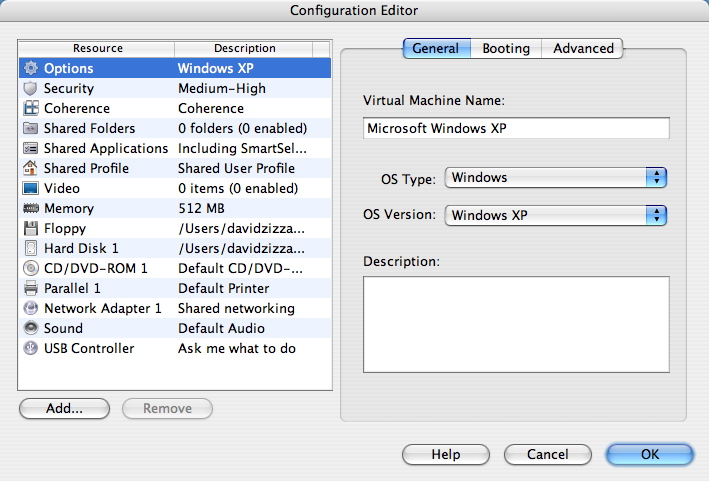Click the CD/DVD-ROM 1 disc icon
Screen dimensions: 709x481
(x=31, y=268)
